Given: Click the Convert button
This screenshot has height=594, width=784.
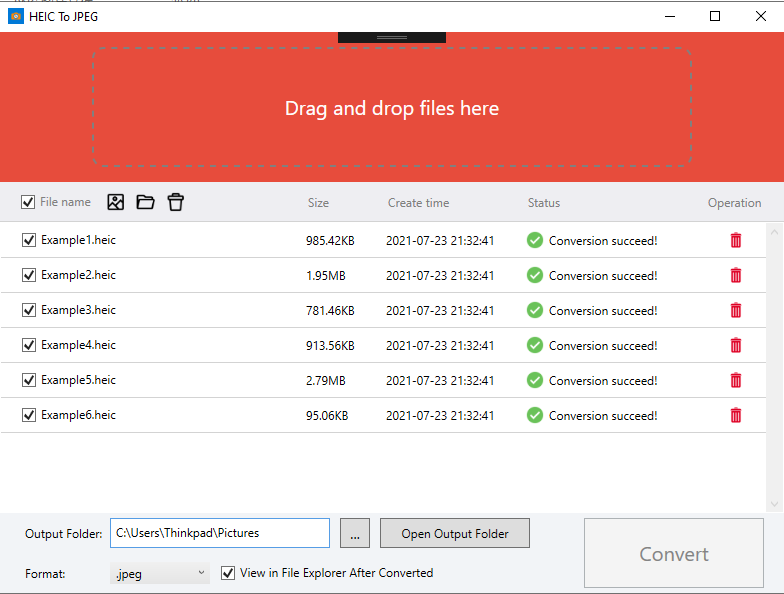Looking at the screenshot, I should 674,553.
